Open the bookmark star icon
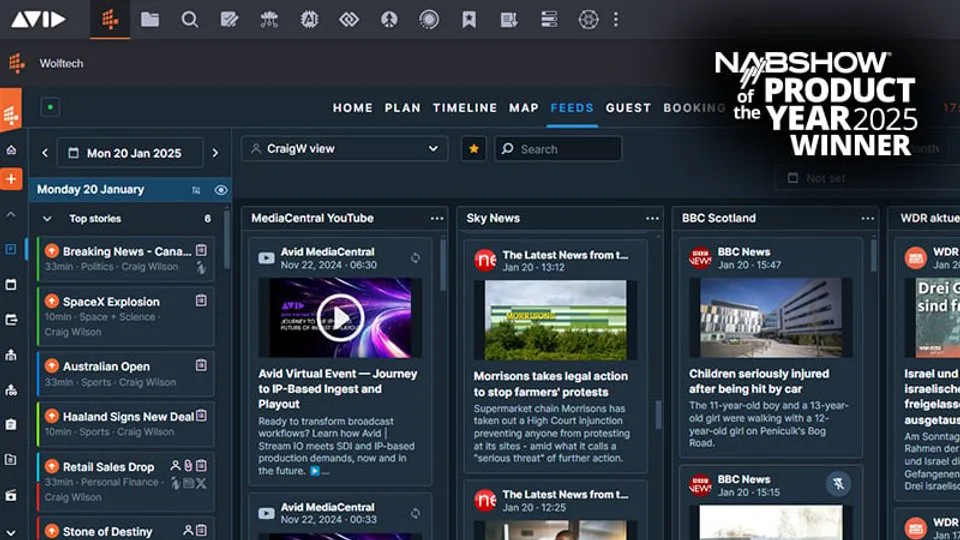The image size is (960, 540). click(469, 20)
